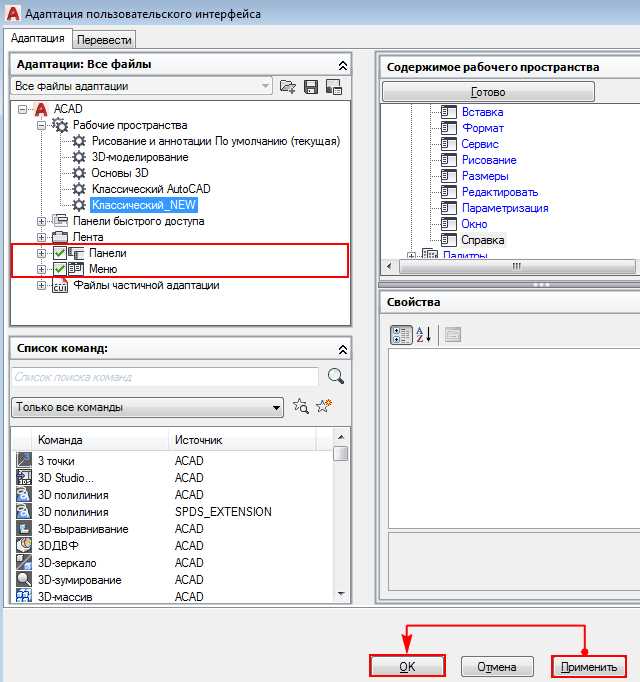
Task: Collapse the ACAD tree root
Action: tap(22, 109)
